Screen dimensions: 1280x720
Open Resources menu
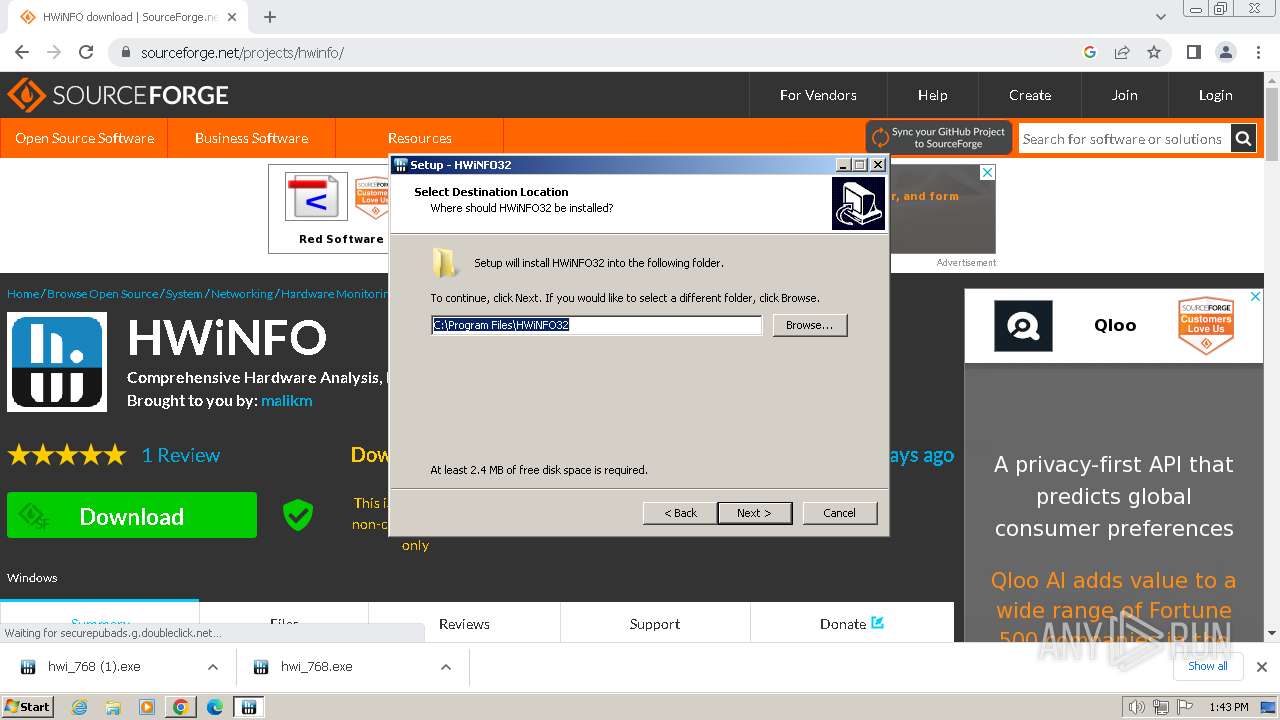(x=420, y=138)
